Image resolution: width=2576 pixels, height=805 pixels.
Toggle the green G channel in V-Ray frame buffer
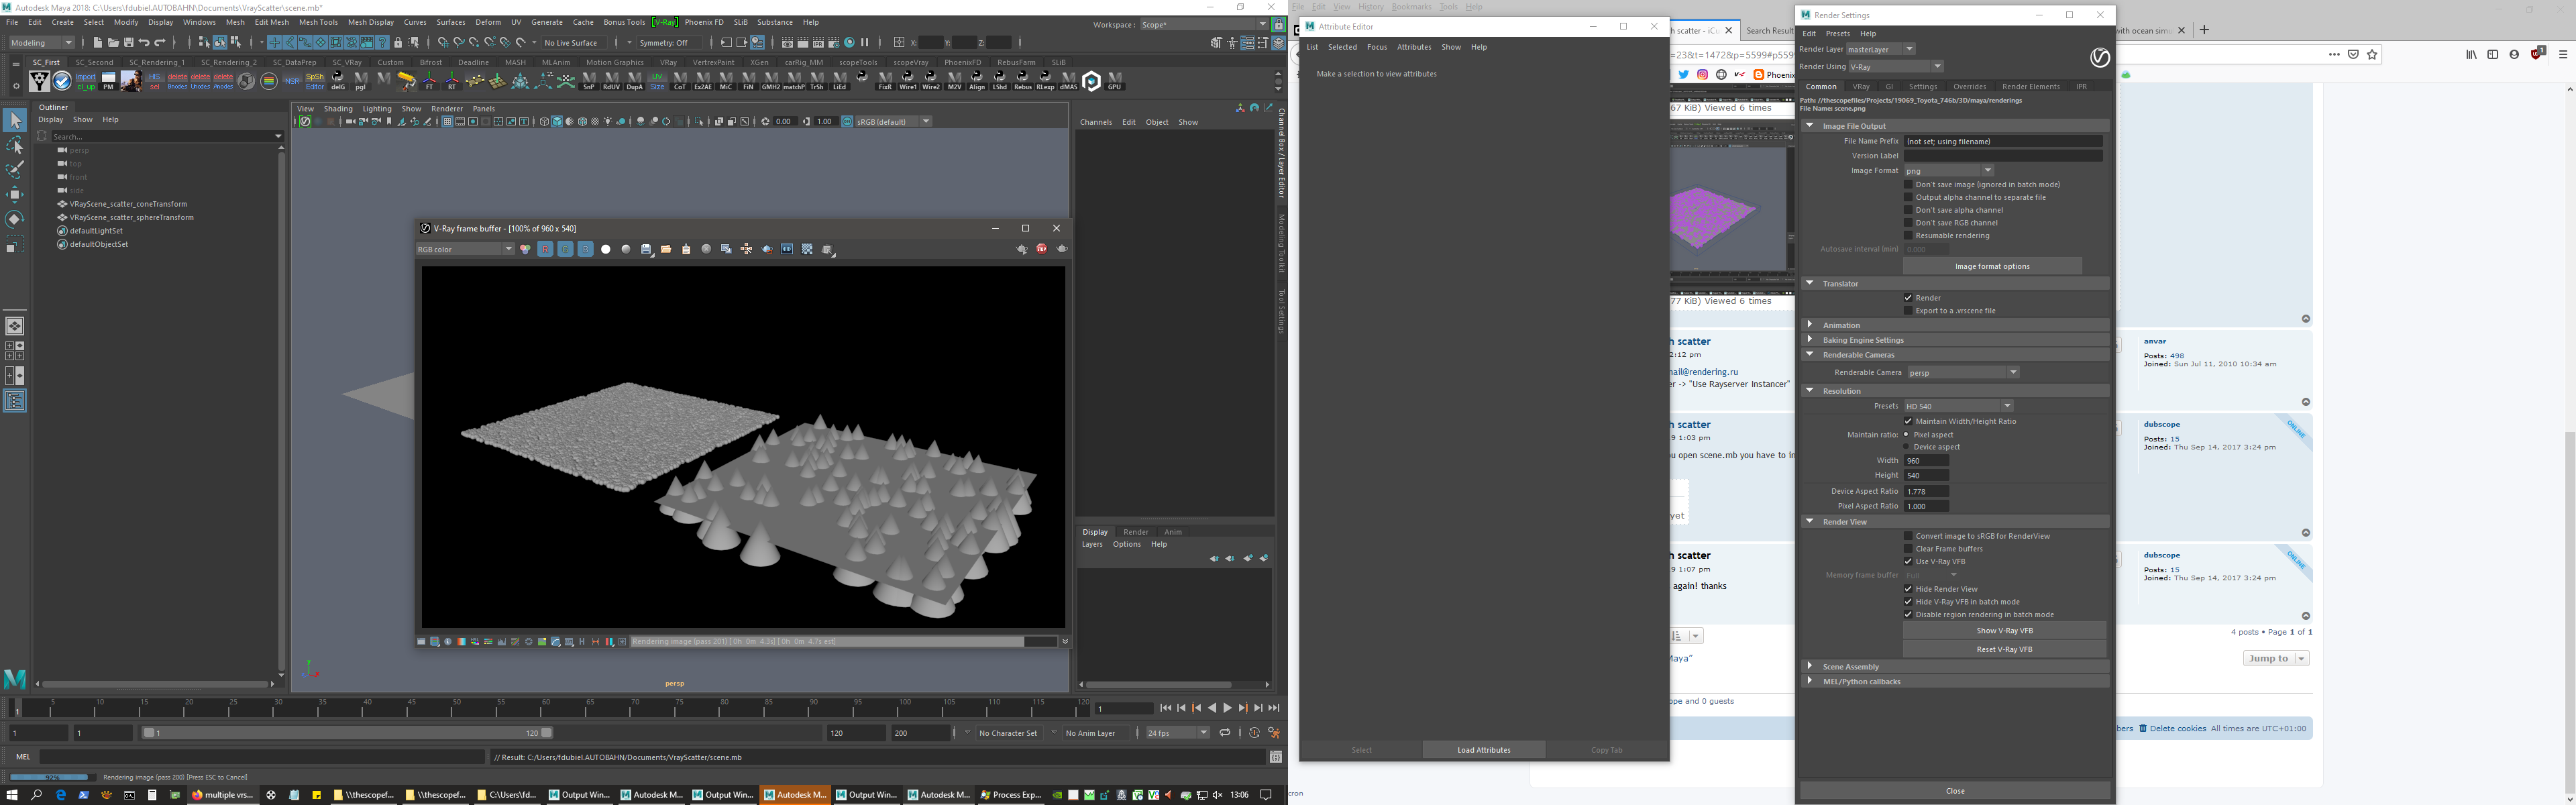566,249
